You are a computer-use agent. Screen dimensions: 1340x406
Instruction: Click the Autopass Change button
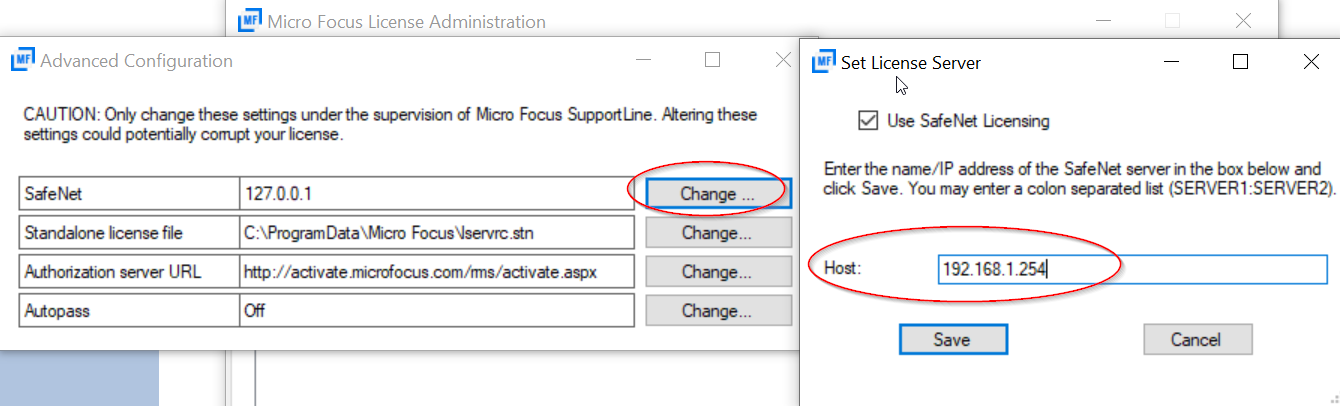coord(717,311)
